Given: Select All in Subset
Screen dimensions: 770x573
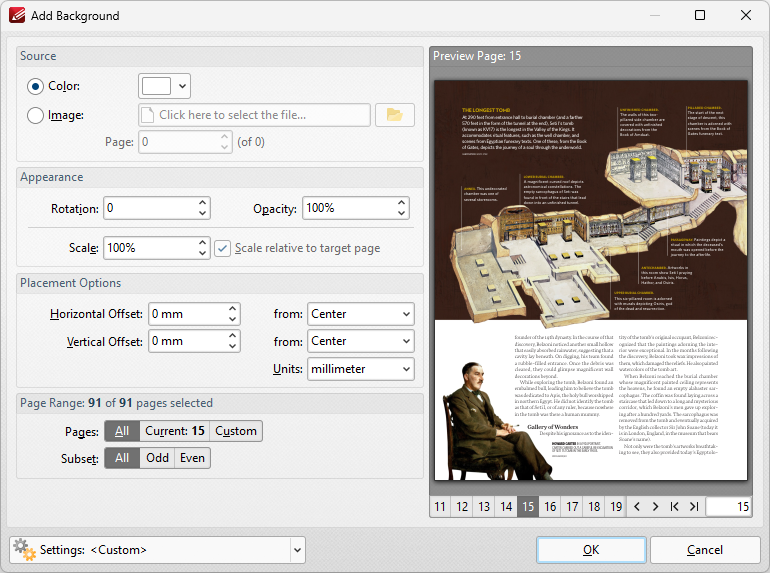Looking at the screenshot, I should coord(122,458).
